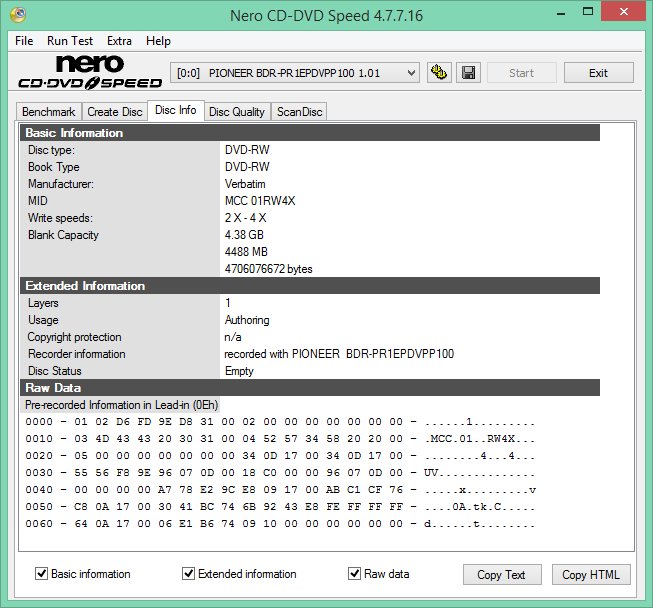Click the 4706076672 bytes value
Screen dimensions: 653x608
268,269
